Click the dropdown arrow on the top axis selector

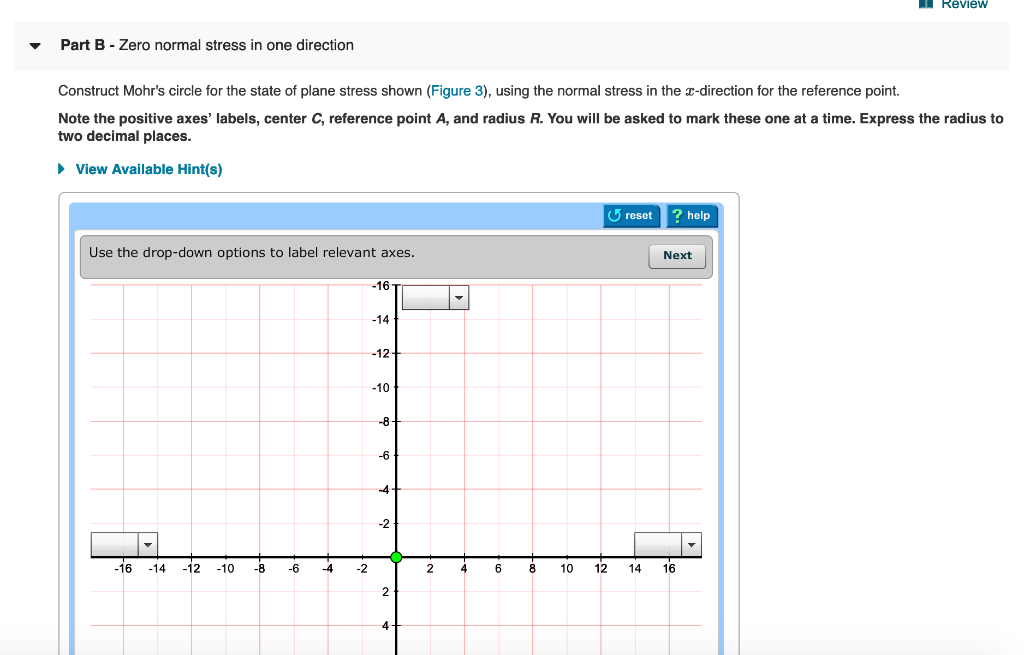[x=459, y=297]
